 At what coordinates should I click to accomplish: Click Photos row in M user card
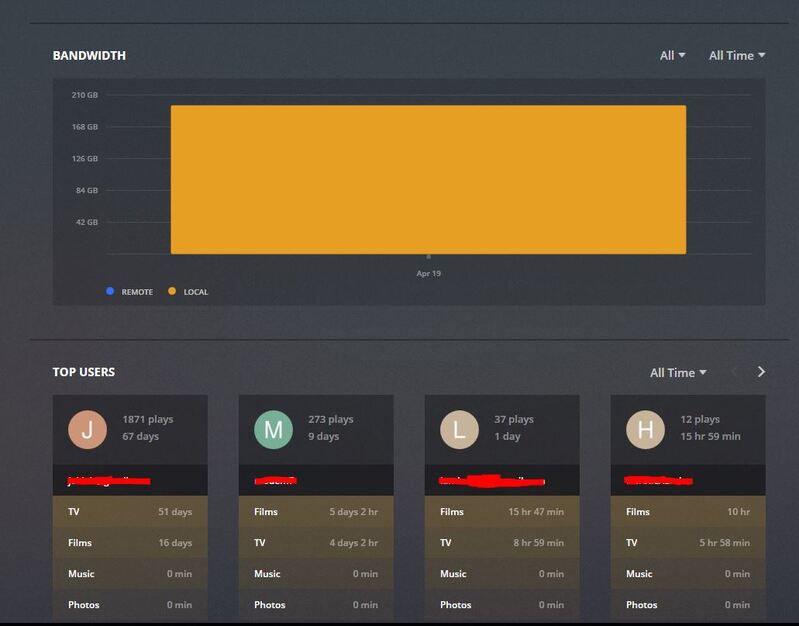tap(316, 605)
